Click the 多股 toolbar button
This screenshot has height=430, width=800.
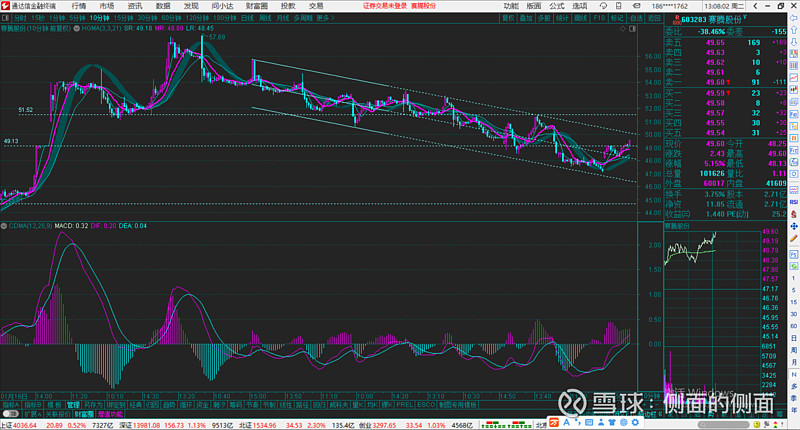544,18
